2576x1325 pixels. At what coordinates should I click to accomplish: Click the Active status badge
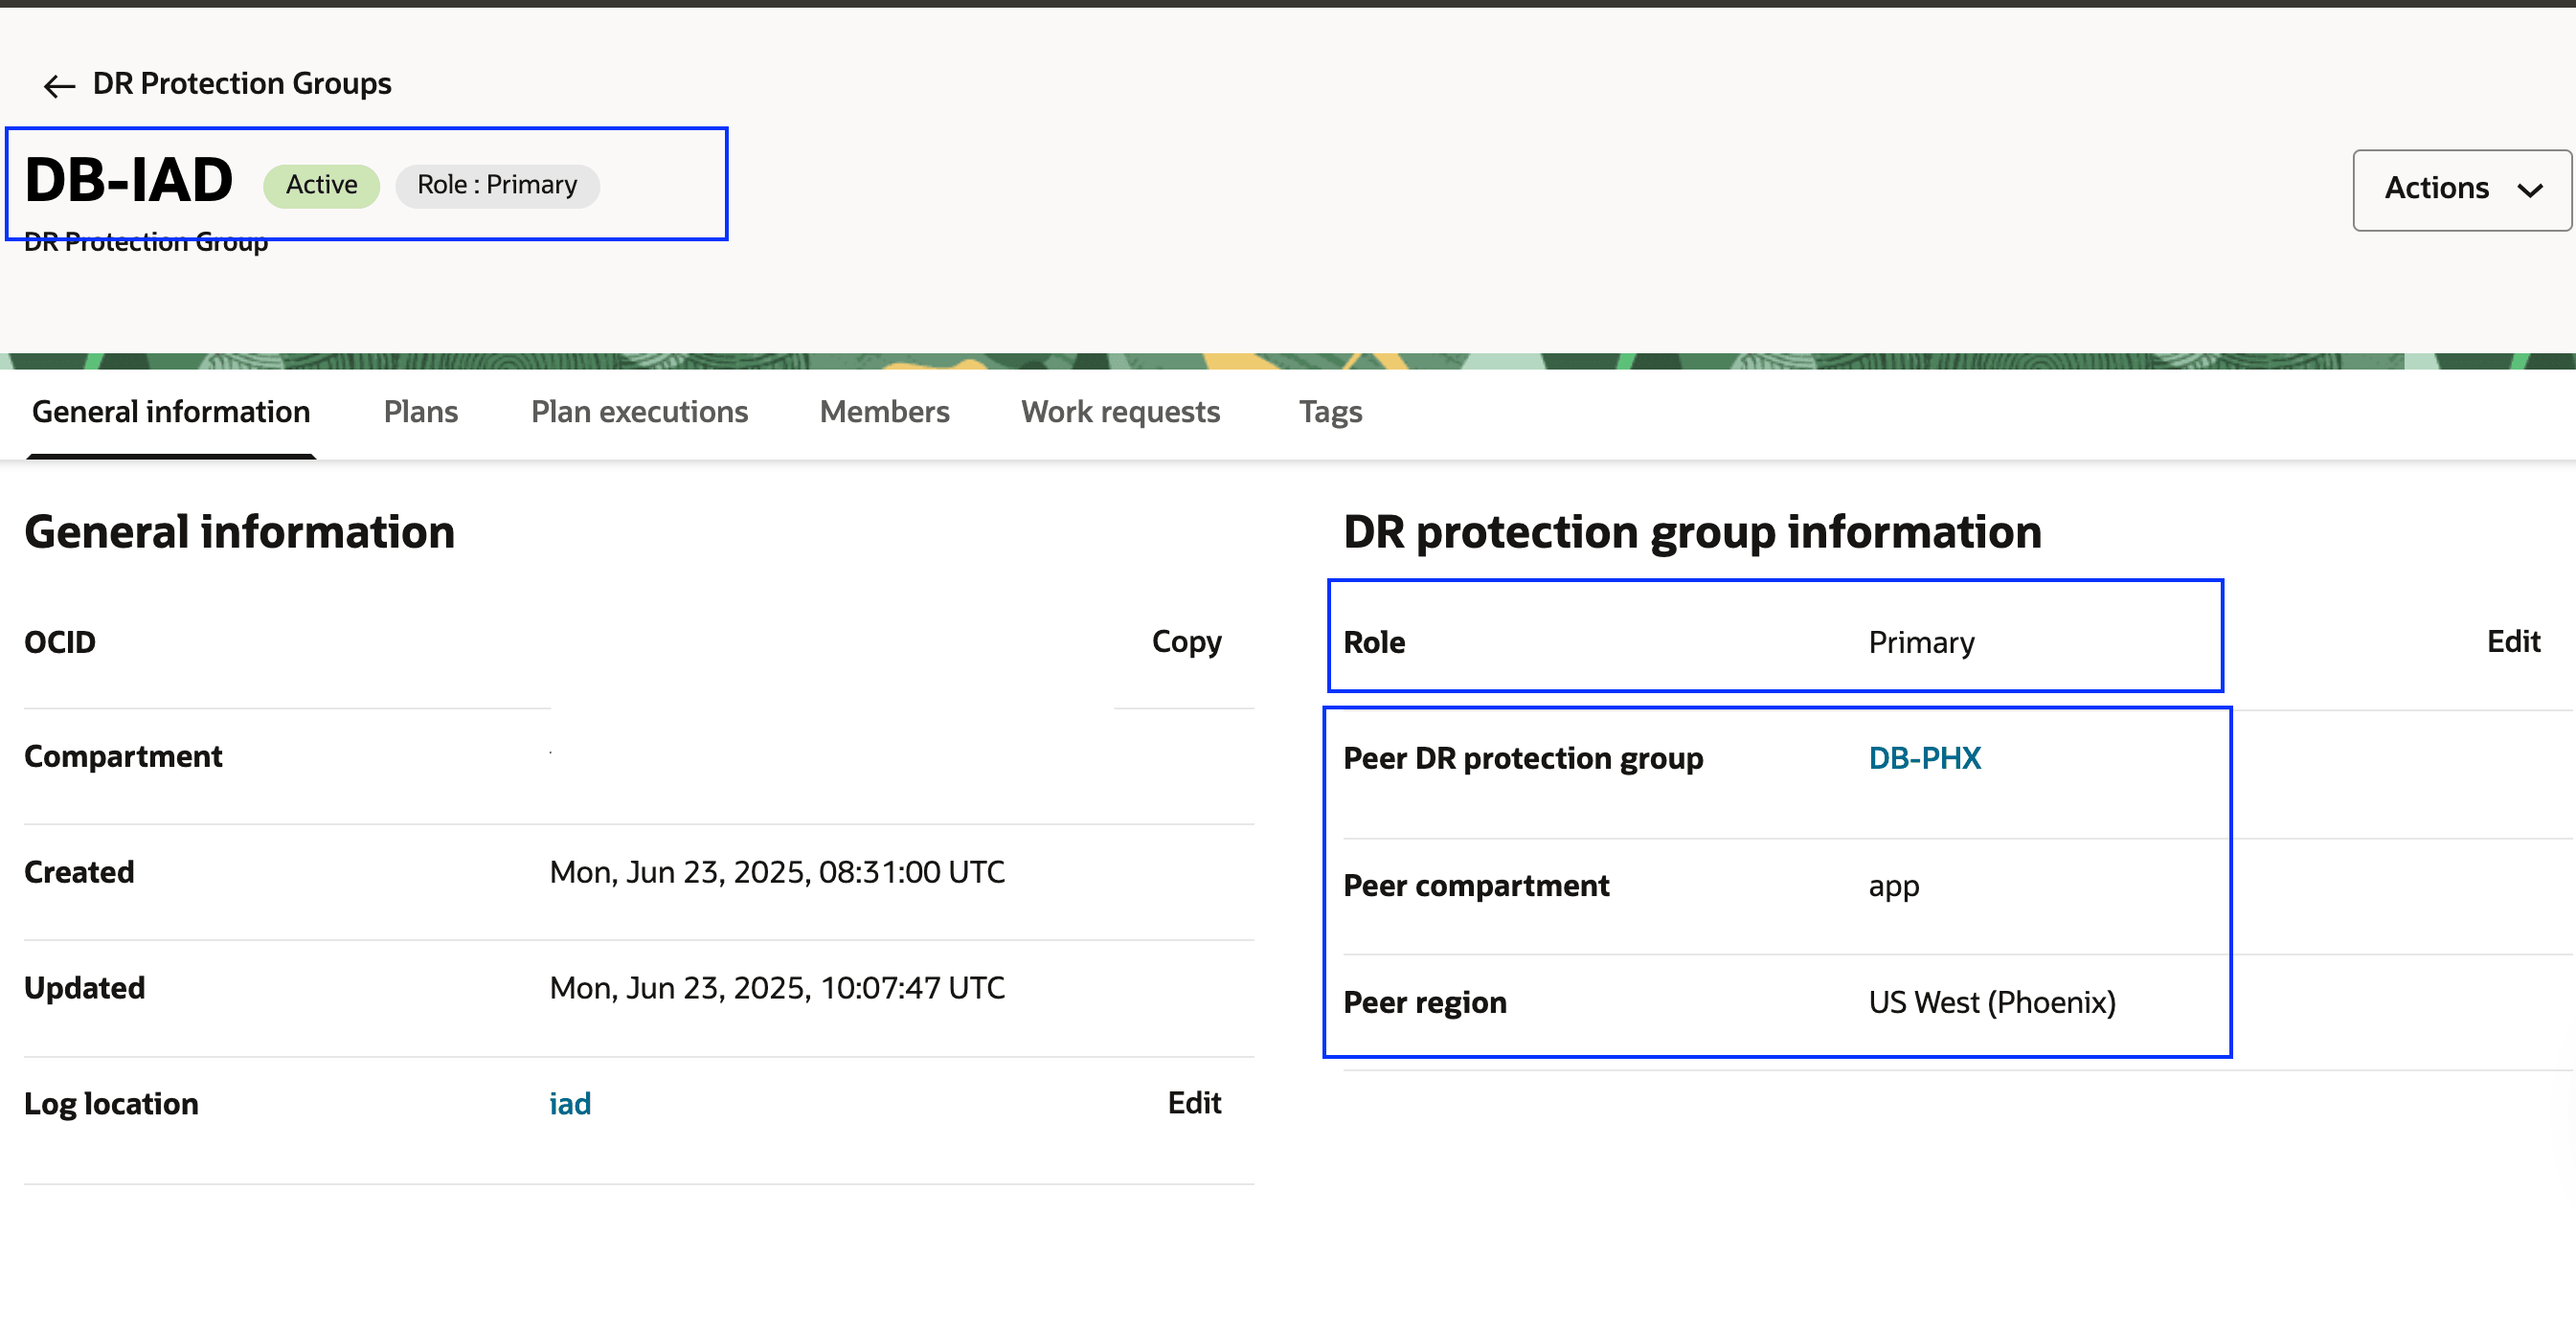[x=321, y=185]
